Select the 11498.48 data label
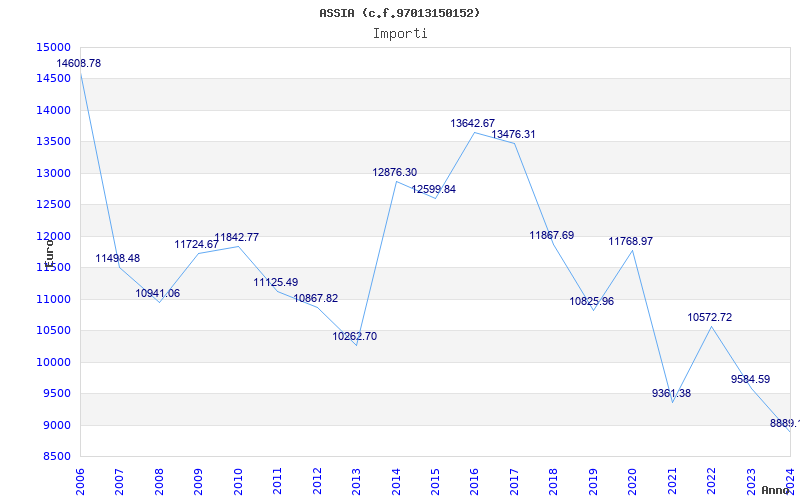This screenshot has width=800, height=500. pos(117,258)
